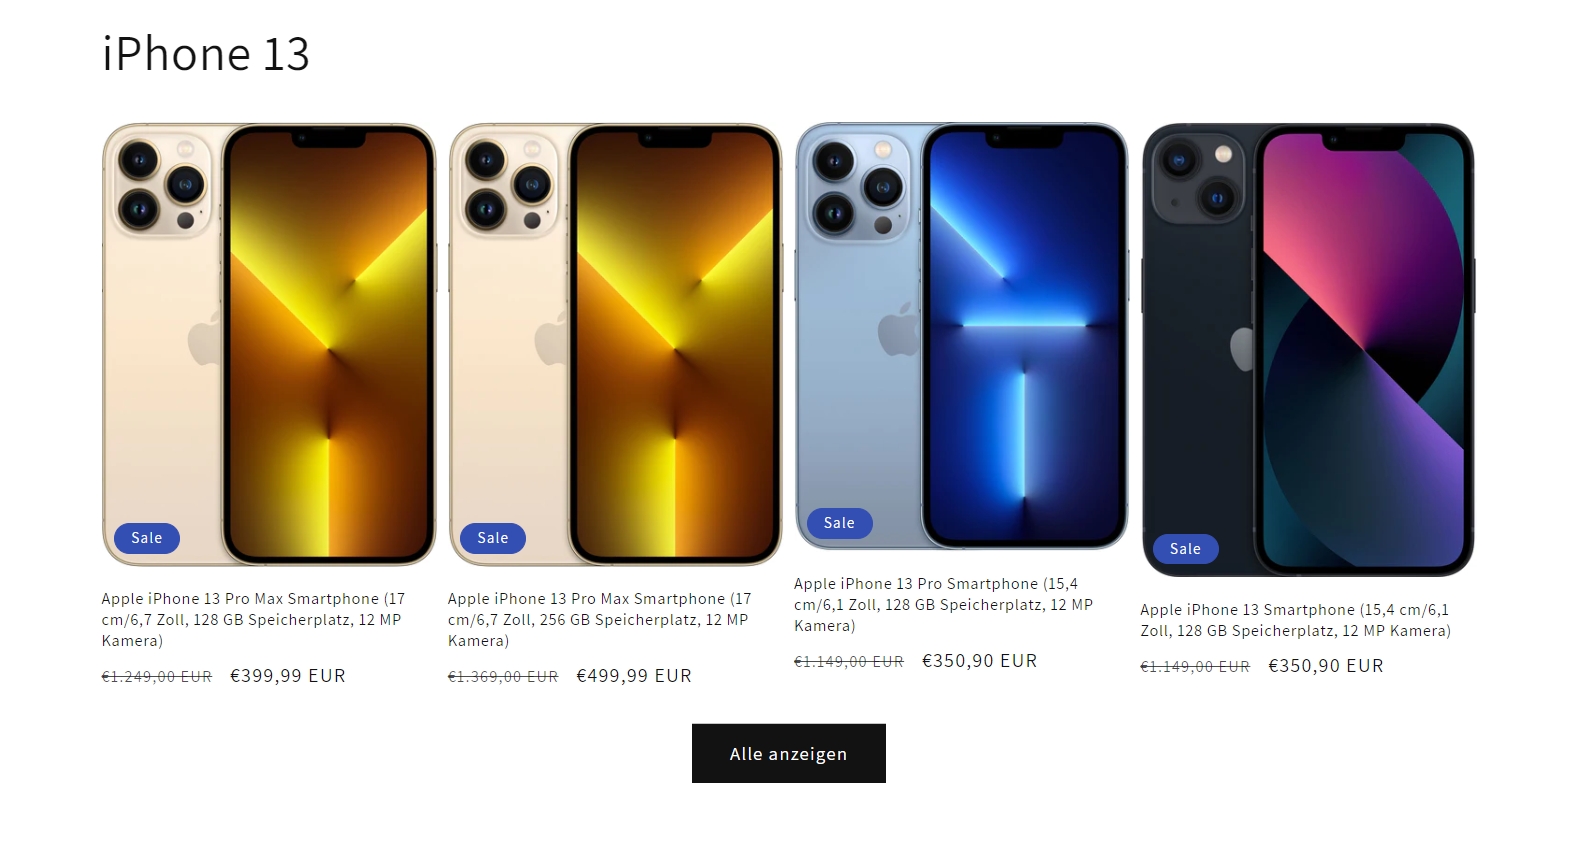The height and width of the screenshot is (846, 1581).
Task: Click the Sale badge on the midnight iPhone 13
Action: point(1185,549)
